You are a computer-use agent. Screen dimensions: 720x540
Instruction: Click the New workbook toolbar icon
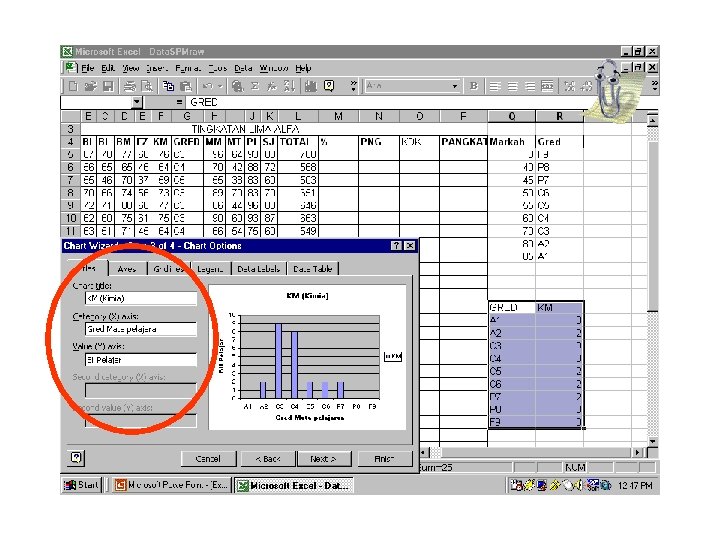[x=73, y=86]
